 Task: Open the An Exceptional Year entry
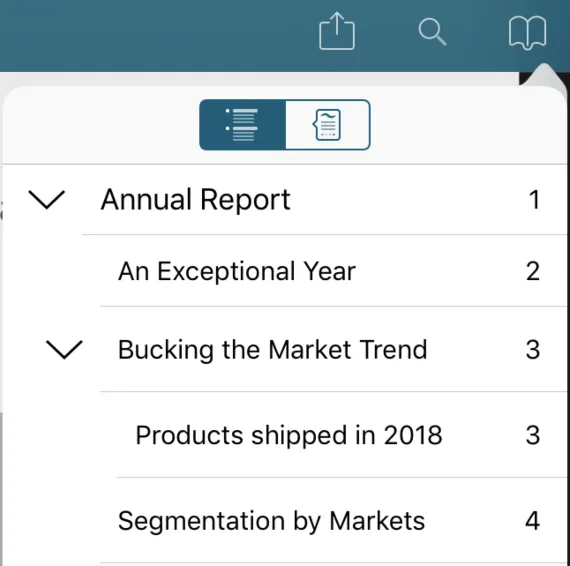tap(237, 271)
